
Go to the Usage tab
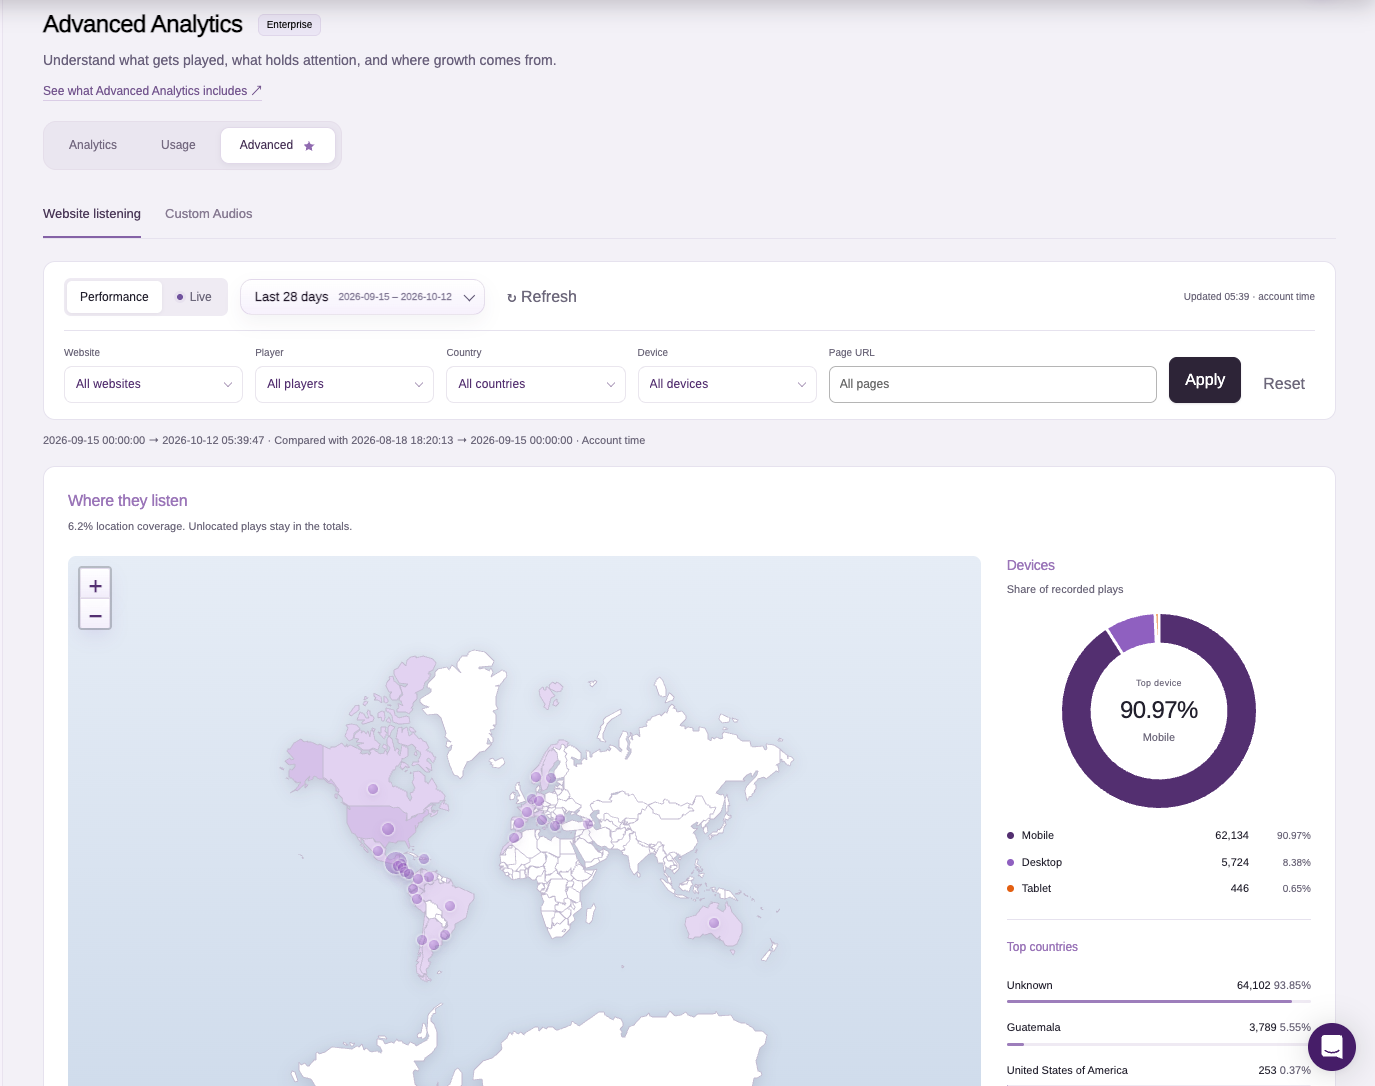pyautogui.click(x=178, y=145)
